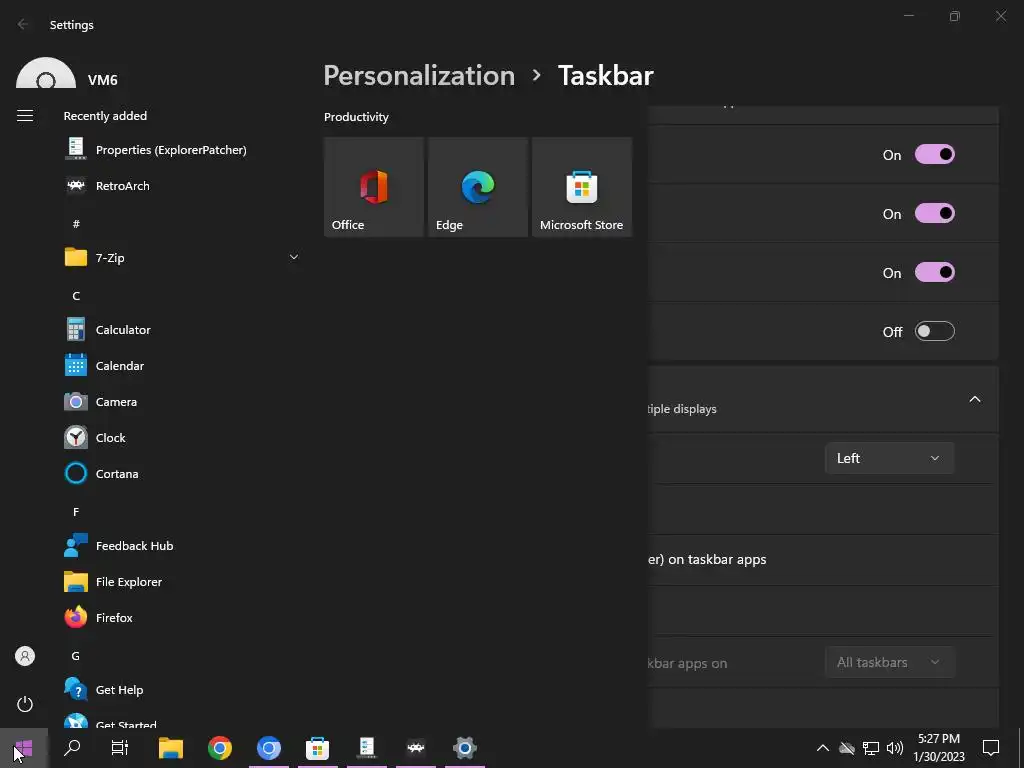Open the Microsoft Store tile
The height and width of the screenshot is (768, 1024).
pyautogui.click(x=582, y=187)
